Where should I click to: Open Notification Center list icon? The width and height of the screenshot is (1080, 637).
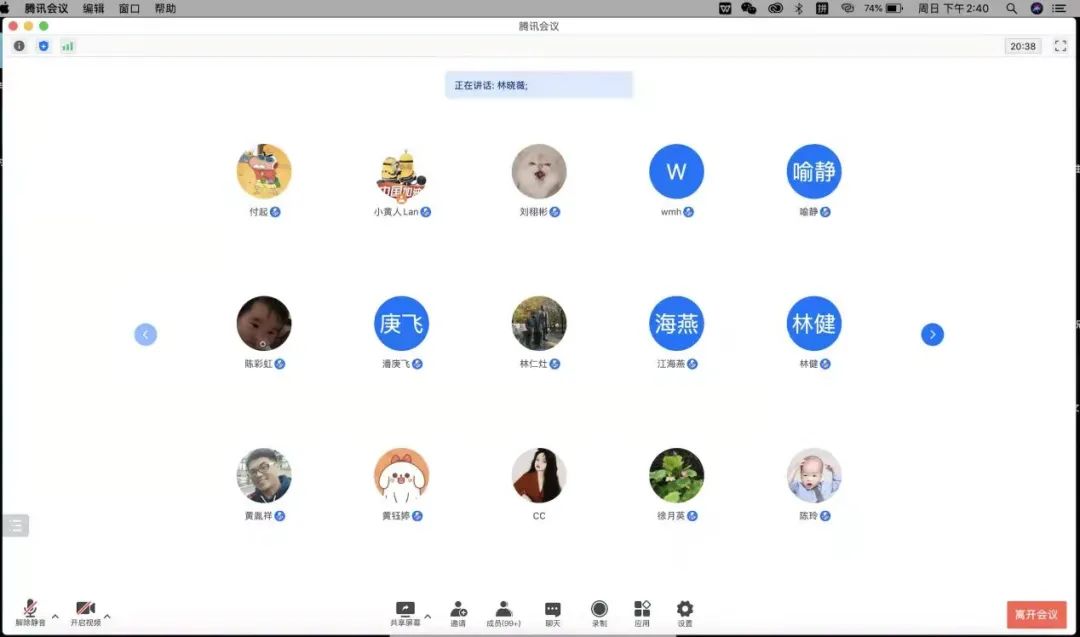pyautogui.click(x=1059, y=8)
